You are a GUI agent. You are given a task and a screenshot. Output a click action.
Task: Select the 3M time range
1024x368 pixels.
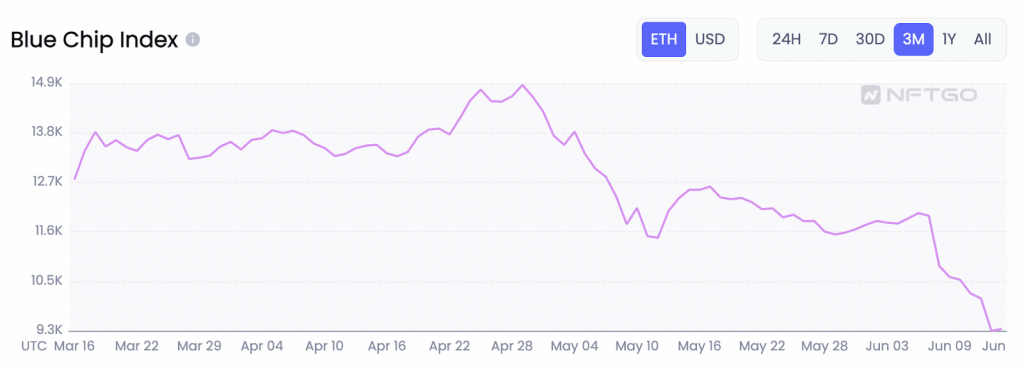pyautogui.click(x=914, y=39)
